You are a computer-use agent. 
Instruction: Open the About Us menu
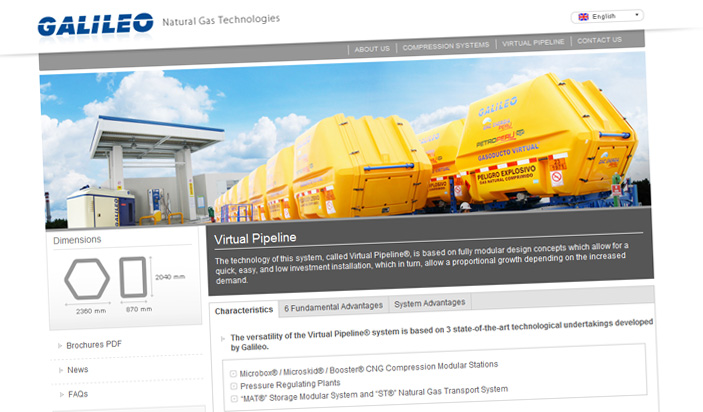[372, 45]
